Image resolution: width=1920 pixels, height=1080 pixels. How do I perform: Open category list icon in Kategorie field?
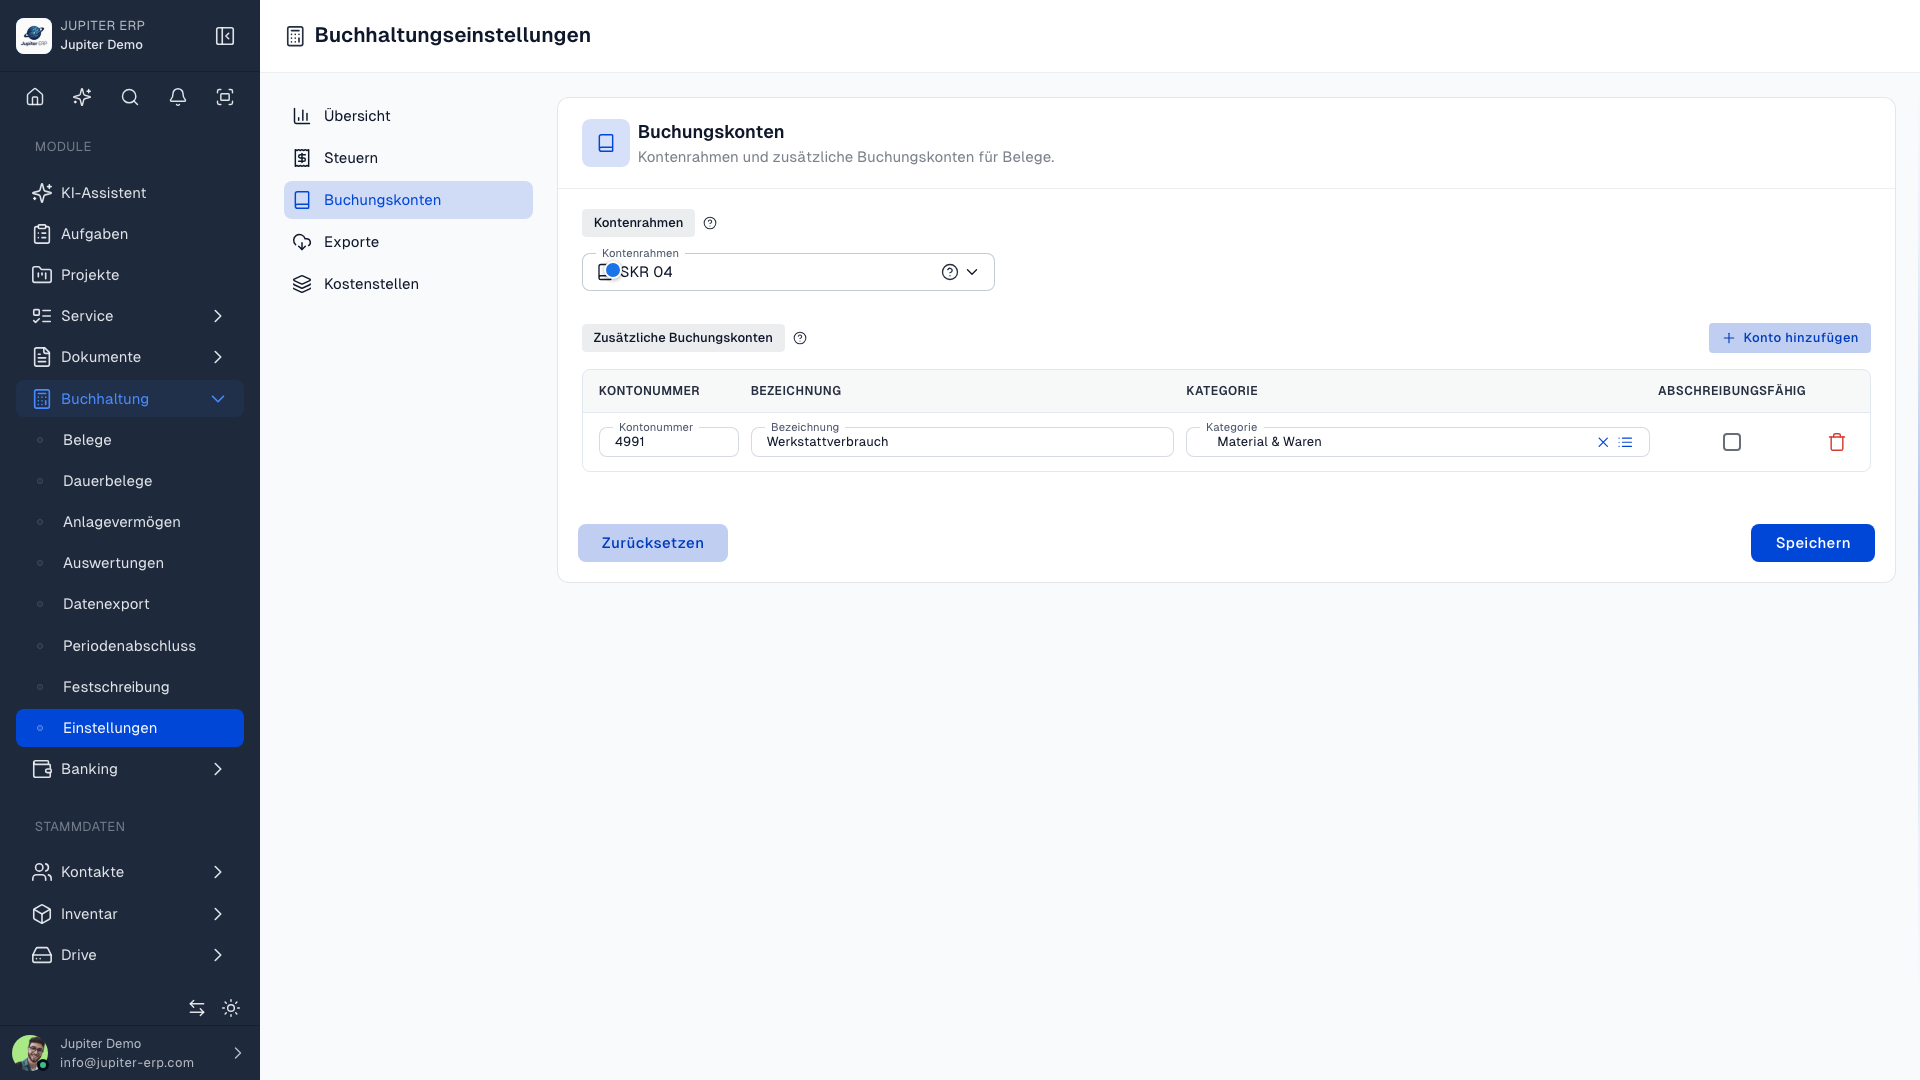coord(1626,442)
